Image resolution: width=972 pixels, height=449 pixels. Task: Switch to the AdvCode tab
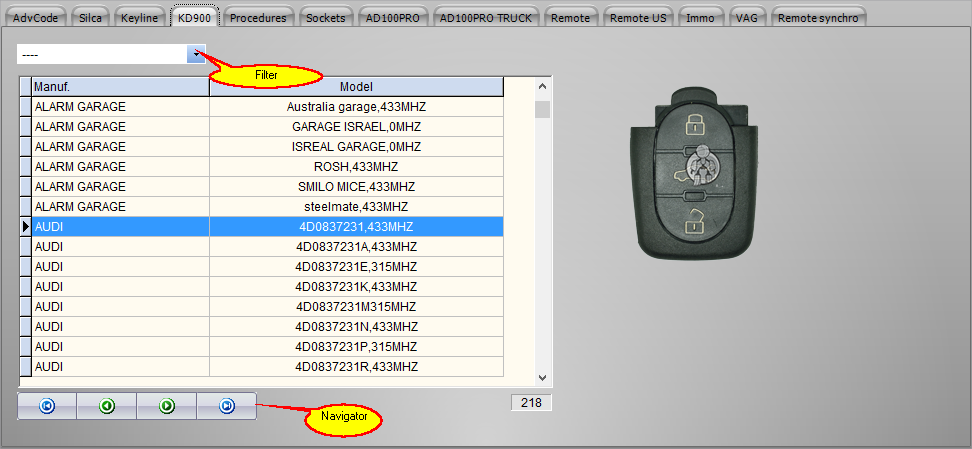coord(37,17)
